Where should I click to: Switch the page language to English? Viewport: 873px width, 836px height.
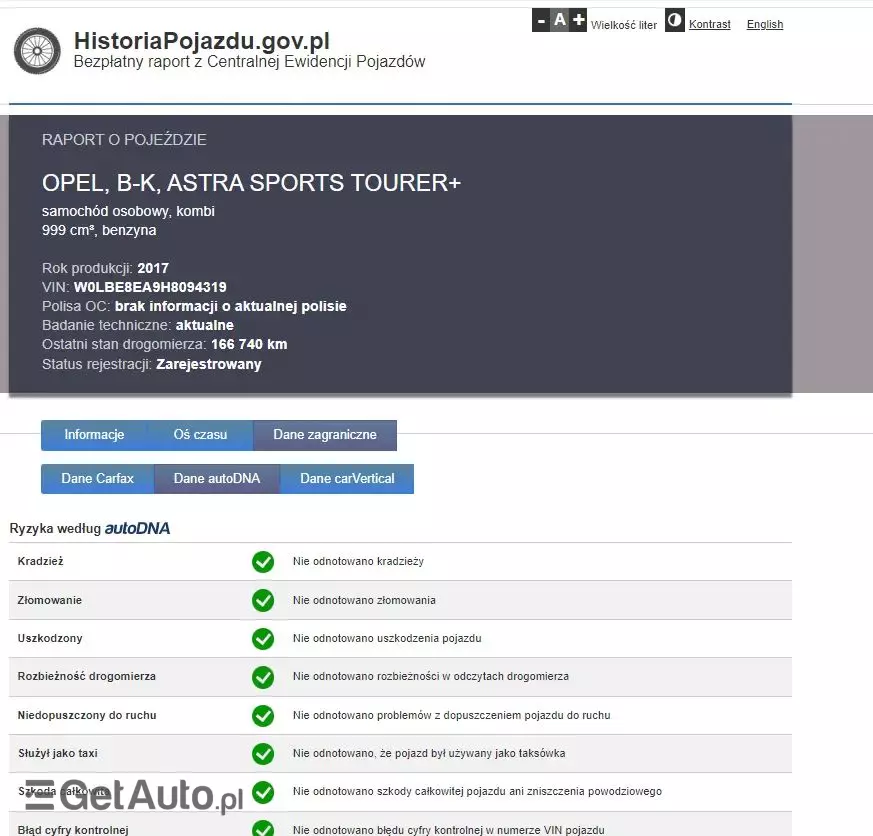[764, 24]
